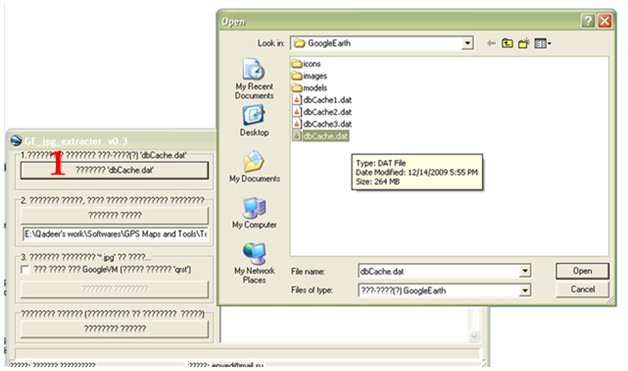
Task: Click the Cancel button
Action: [x=582, y=289]
